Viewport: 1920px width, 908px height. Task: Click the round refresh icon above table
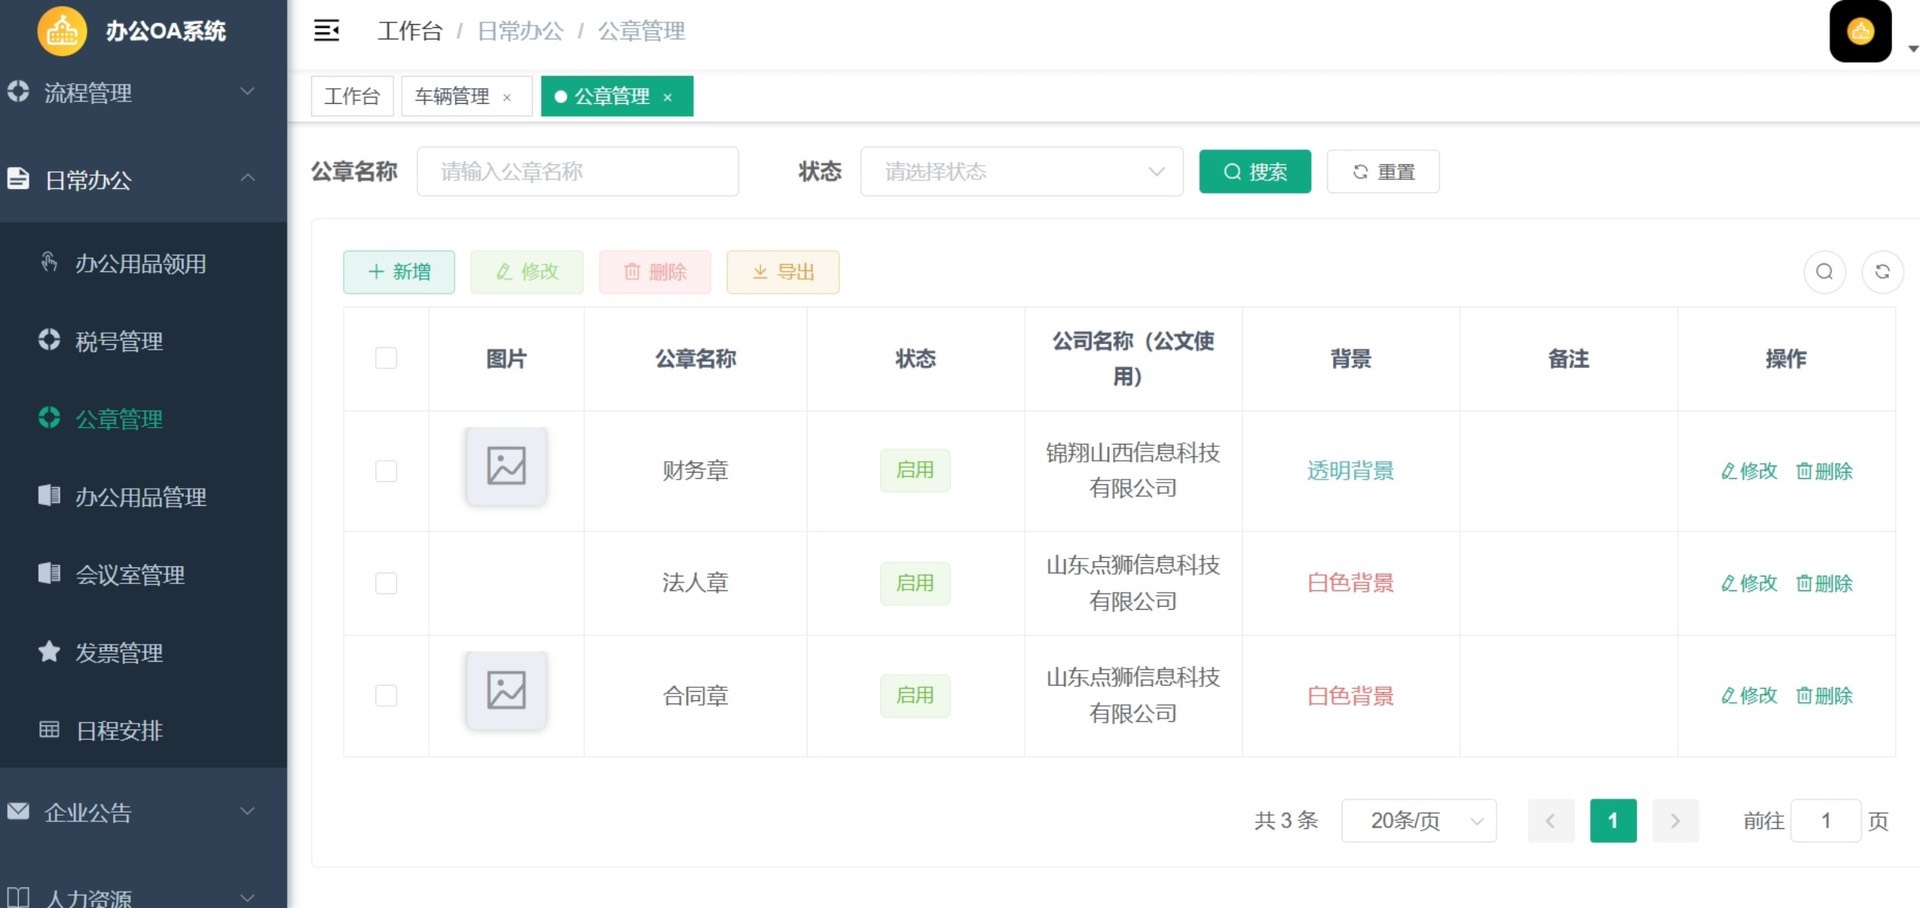pos(1882,272)
